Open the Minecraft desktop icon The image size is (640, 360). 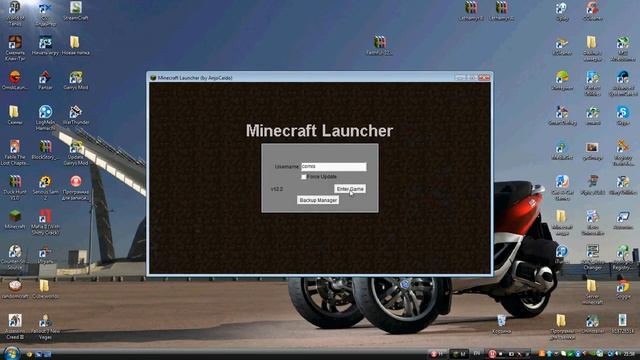click(x=15, y=219)
